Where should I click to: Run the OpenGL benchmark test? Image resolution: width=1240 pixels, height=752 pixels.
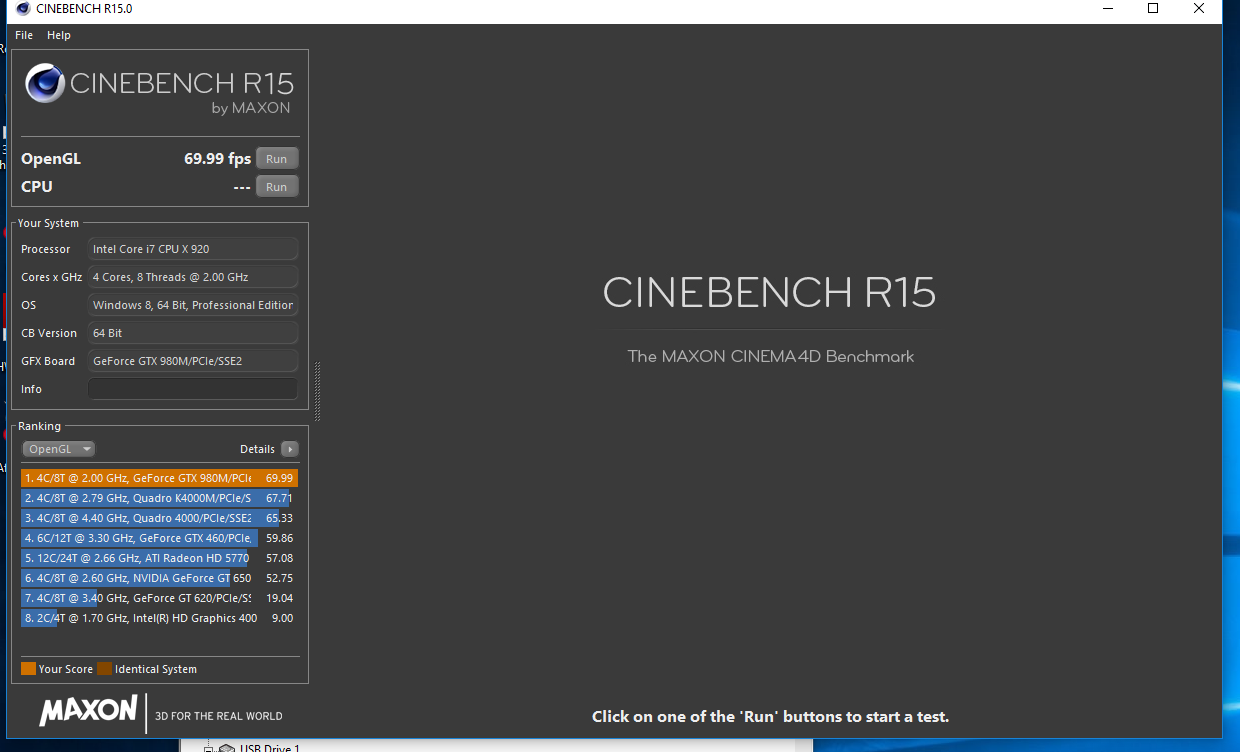pos(277,159)
